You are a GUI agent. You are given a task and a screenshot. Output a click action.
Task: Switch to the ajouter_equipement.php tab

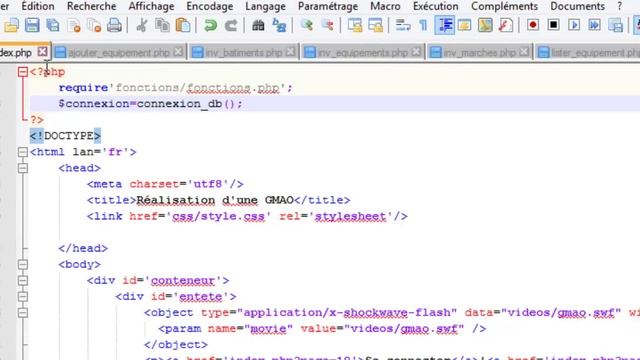(x=118, y=52)
